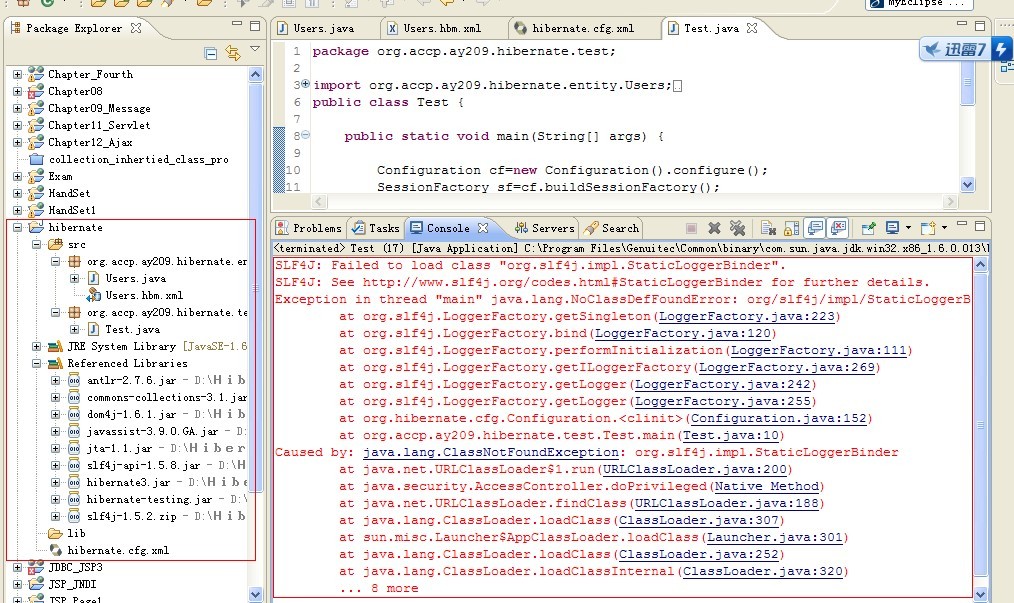Click Clear Console icon

(768, 229)
